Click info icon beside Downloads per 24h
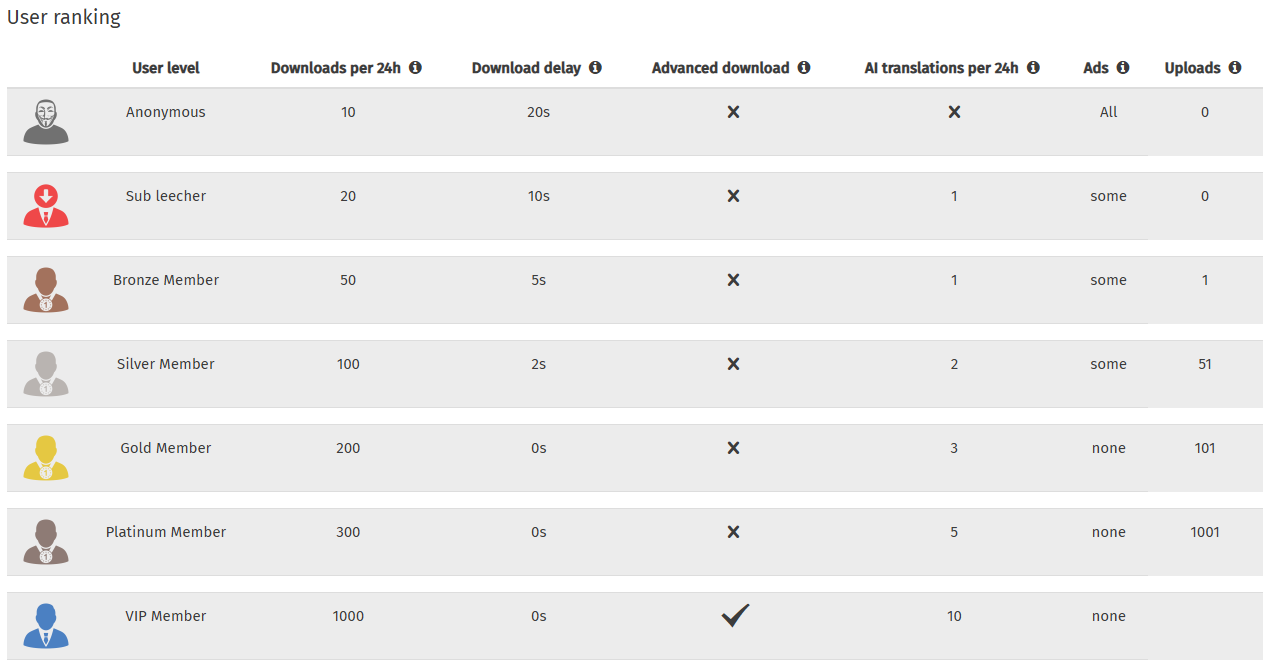Screen dimensions: 1276x672 (x=415, y=68)
